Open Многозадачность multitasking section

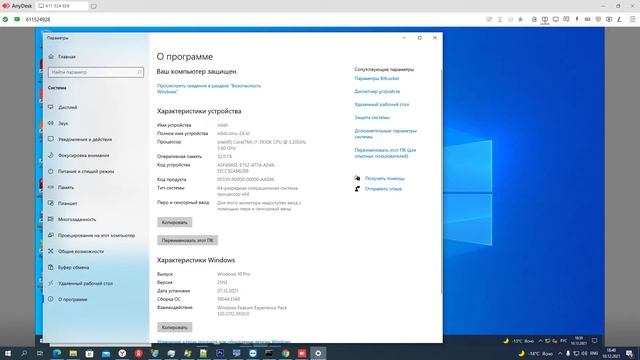(77, 219)
